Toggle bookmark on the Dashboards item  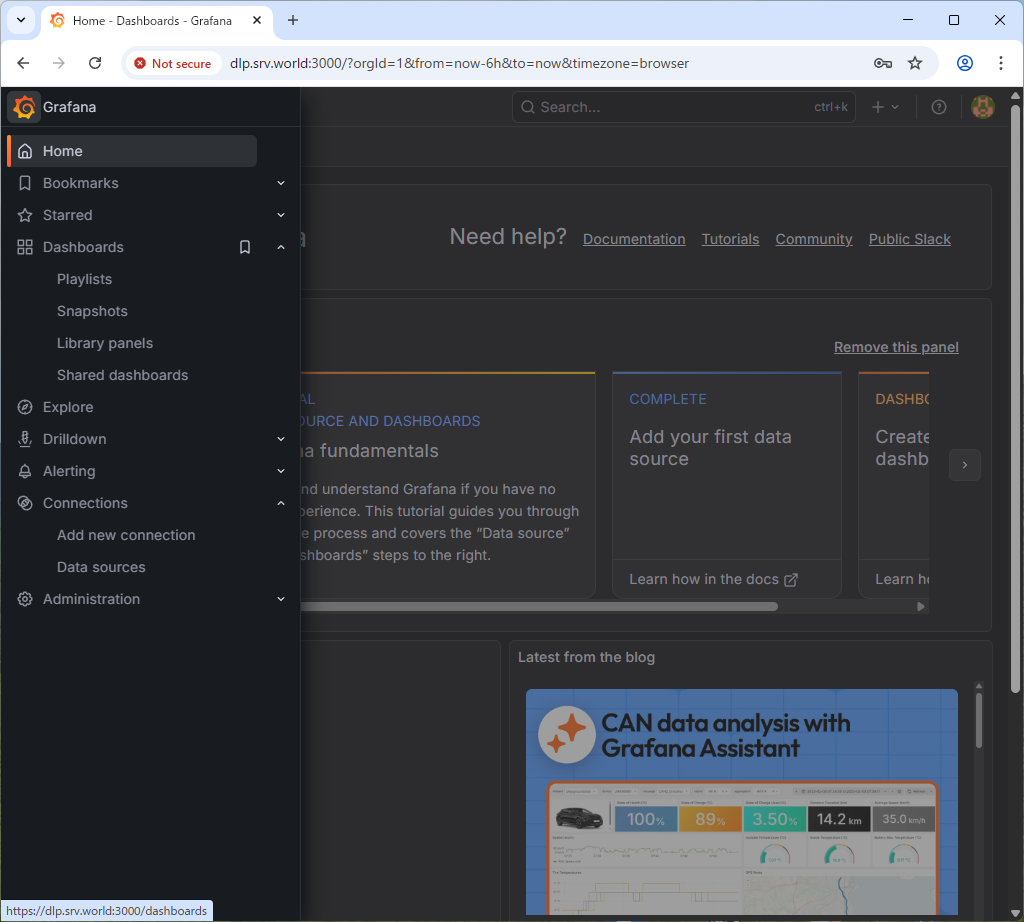click(245, 247)
